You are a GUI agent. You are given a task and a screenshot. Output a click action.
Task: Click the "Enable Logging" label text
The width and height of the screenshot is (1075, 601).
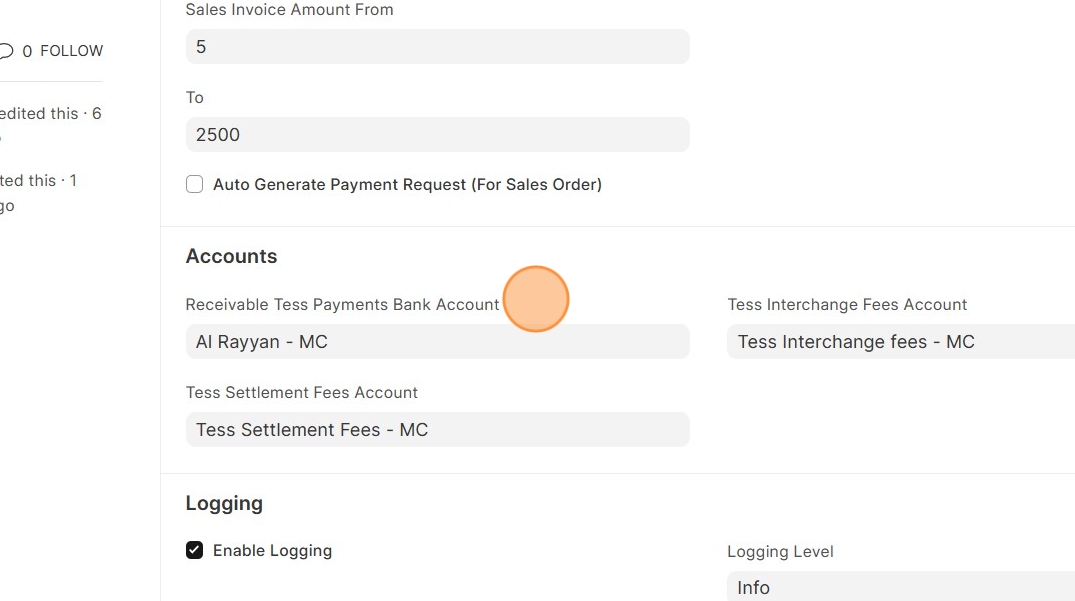point(272,551)
